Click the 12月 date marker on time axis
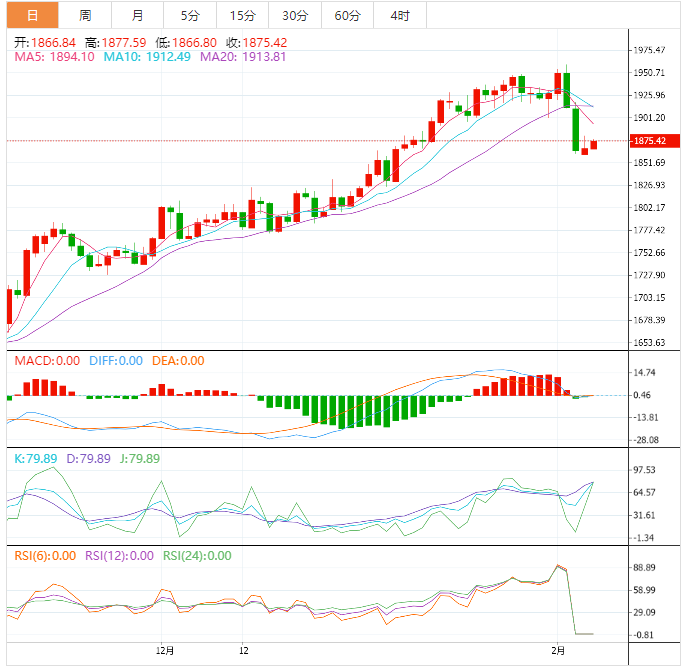Image resolution: width=681 pixels, height=670 pixels. coord(165,651)
